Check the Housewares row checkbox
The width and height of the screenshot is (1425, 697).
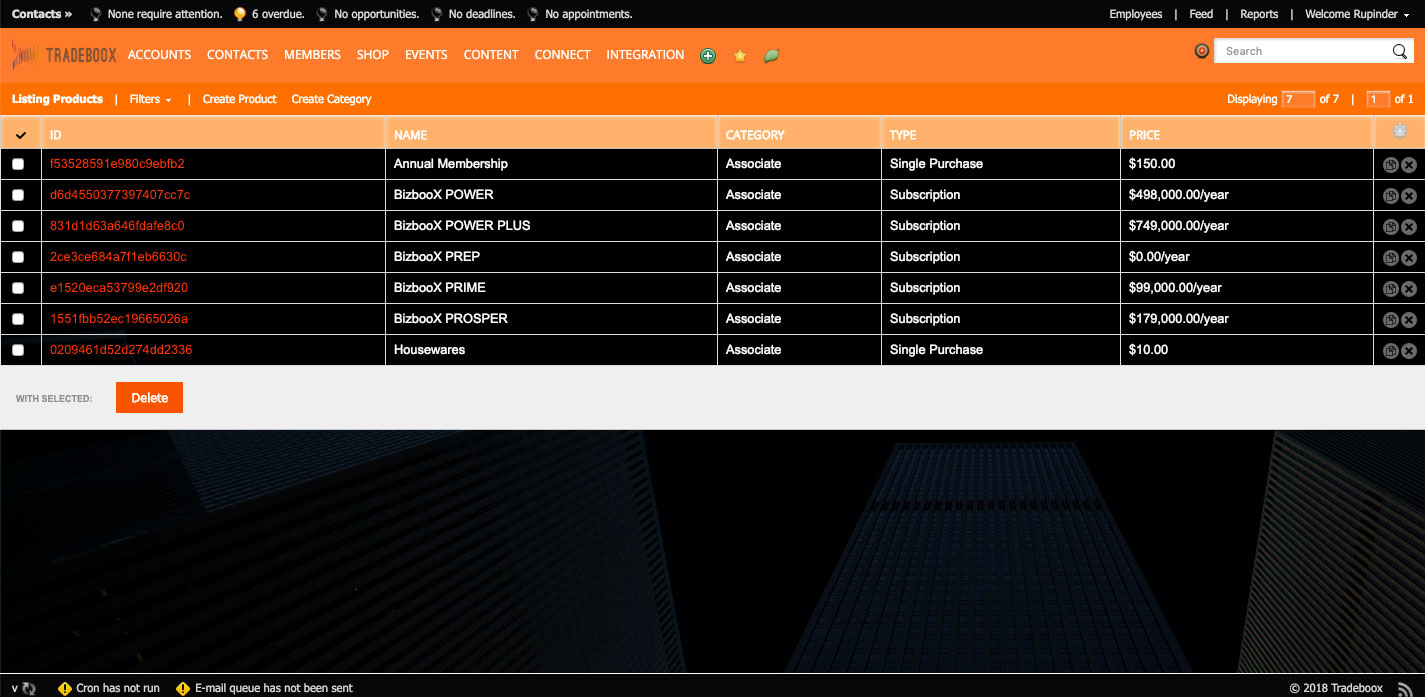tap(18, 350)
